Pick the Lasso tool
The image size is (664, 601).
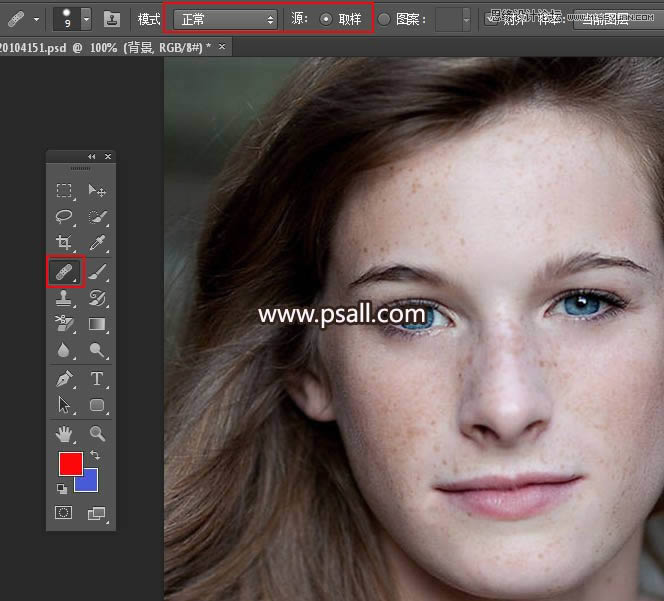coord(64,216)
